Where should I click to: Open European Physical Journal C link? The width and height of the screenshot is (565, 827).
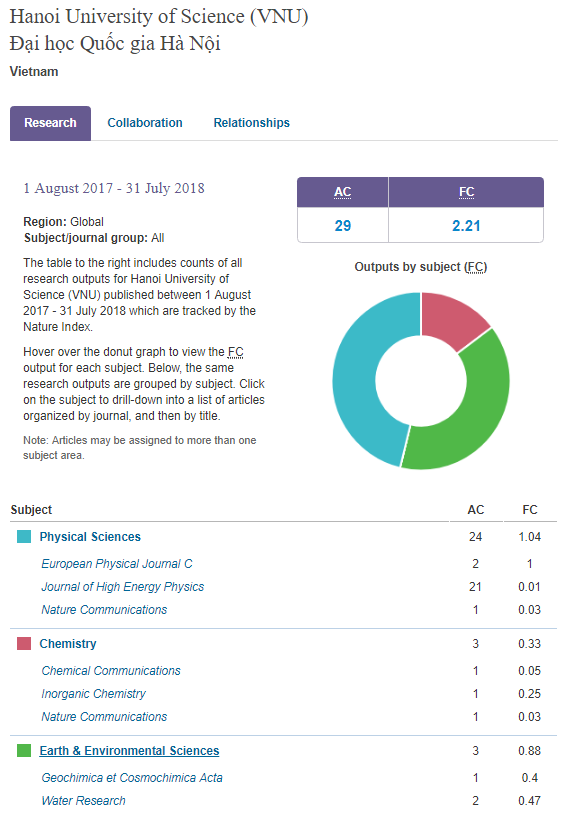pyautogui.click(x=117, y=564)
